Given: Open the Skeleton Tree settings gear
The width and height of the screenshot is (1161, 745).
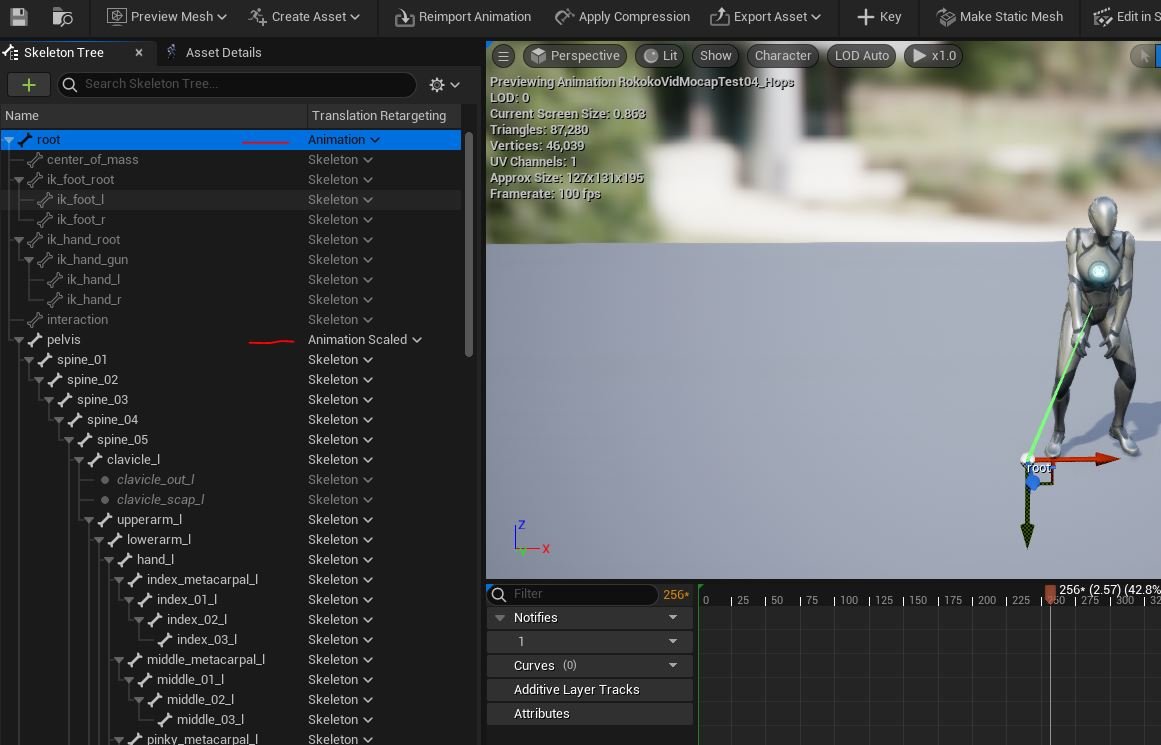Looking at the screenshot, I should point(436,85).
